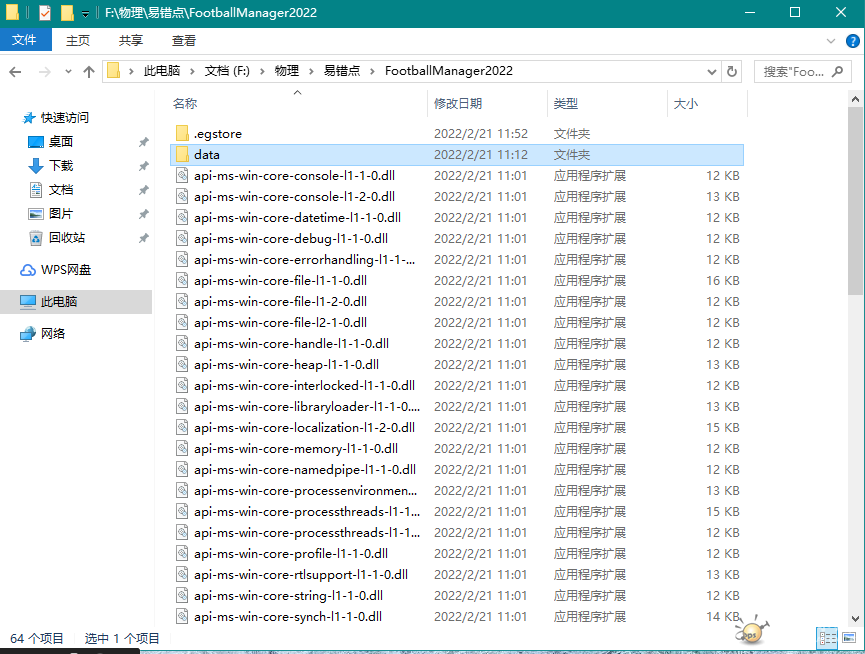Expand chevron after 易错点 breadcrumb
The height and width of the screenshot is (654, 865).
point(372,71)
